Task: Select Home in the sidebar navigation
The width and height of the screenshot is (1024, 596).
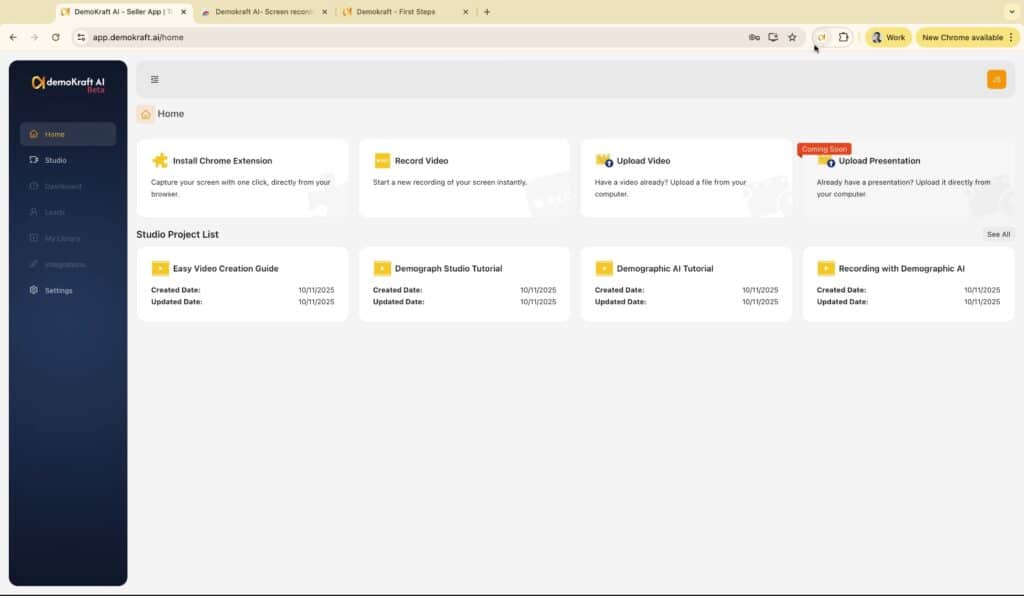Action: pyautogui.click(x=54, y=134)
